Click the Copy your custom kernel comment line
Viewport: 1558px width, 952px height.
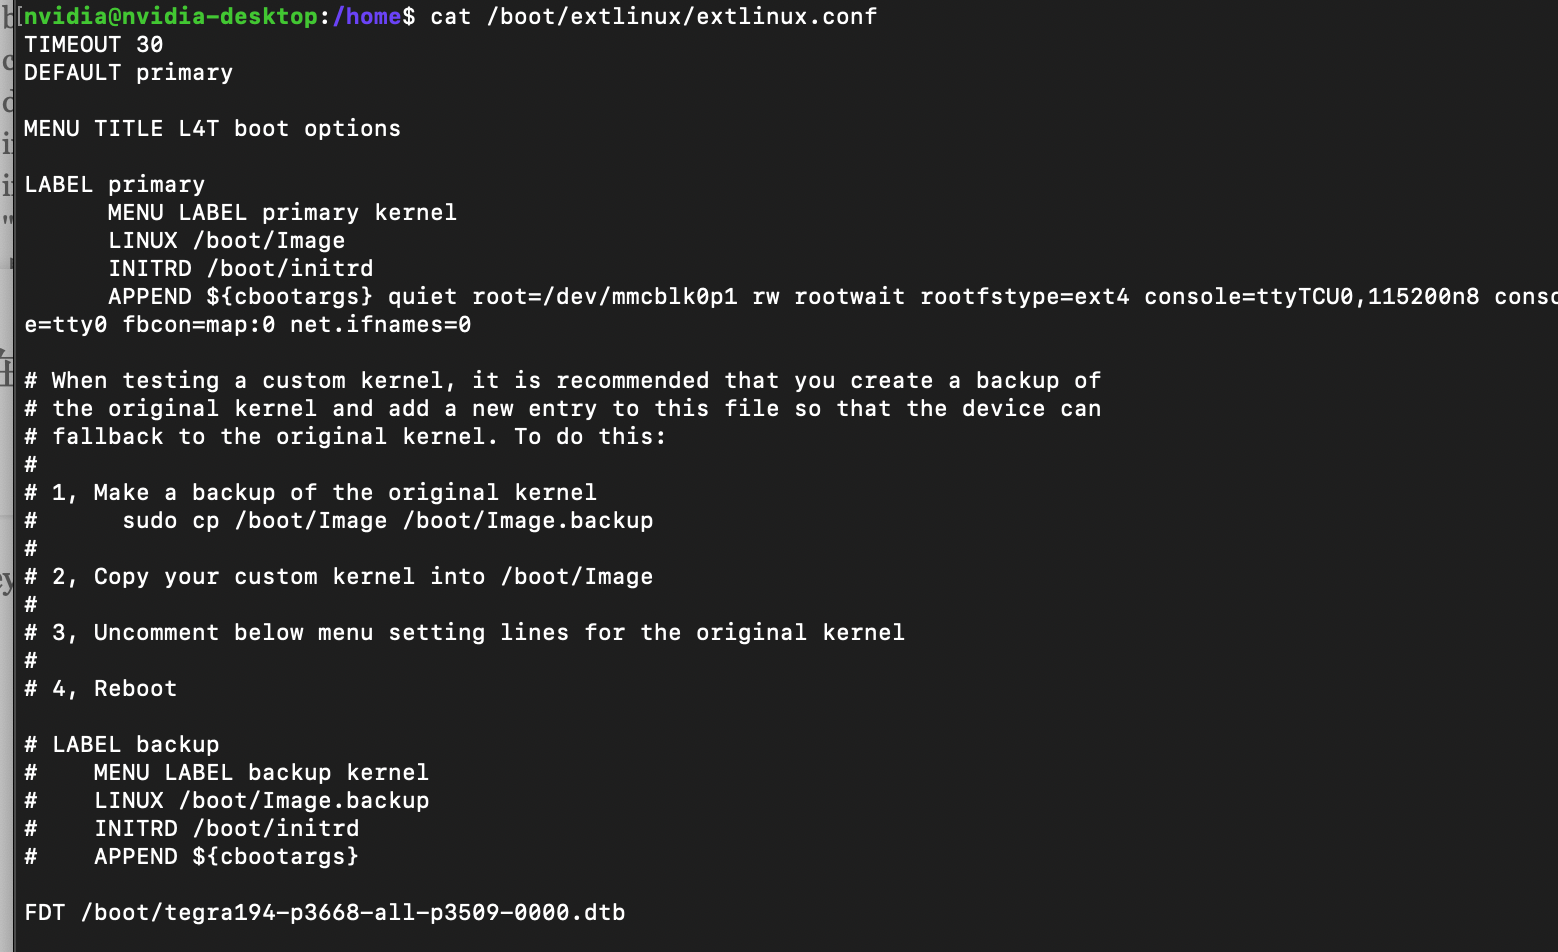point(339,576)
